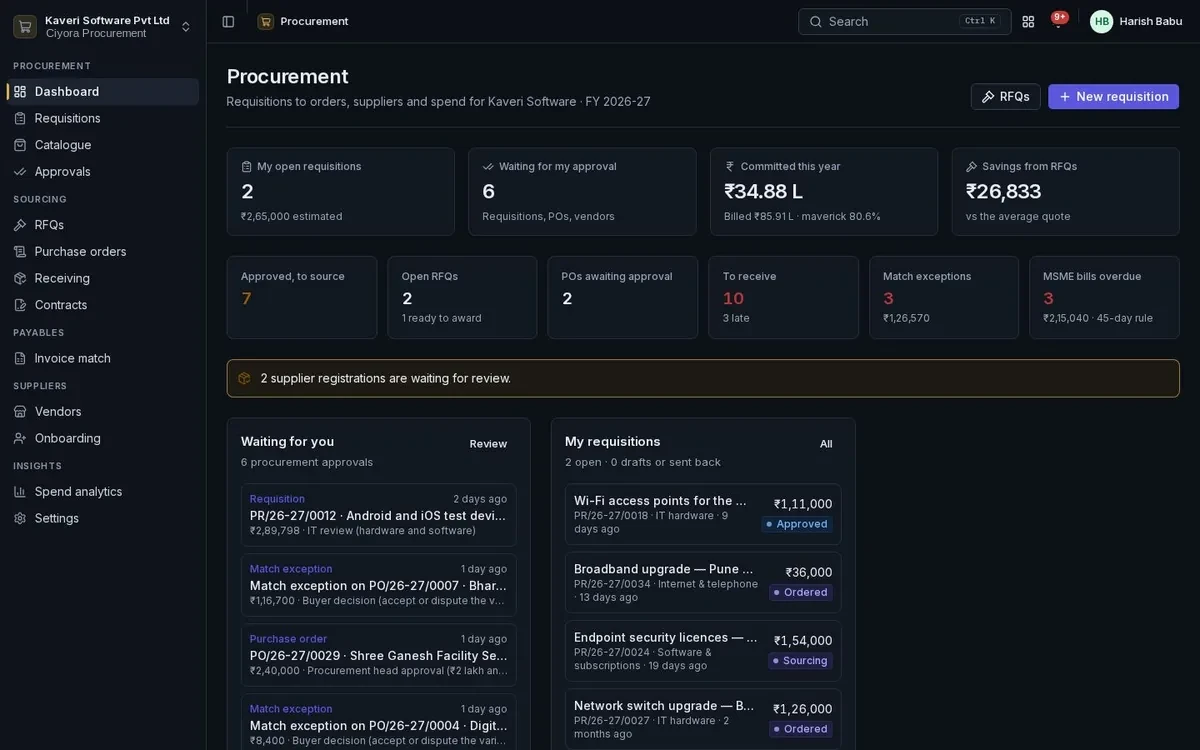
Task: Click the Settings sidebar icon
Action: 20,518
